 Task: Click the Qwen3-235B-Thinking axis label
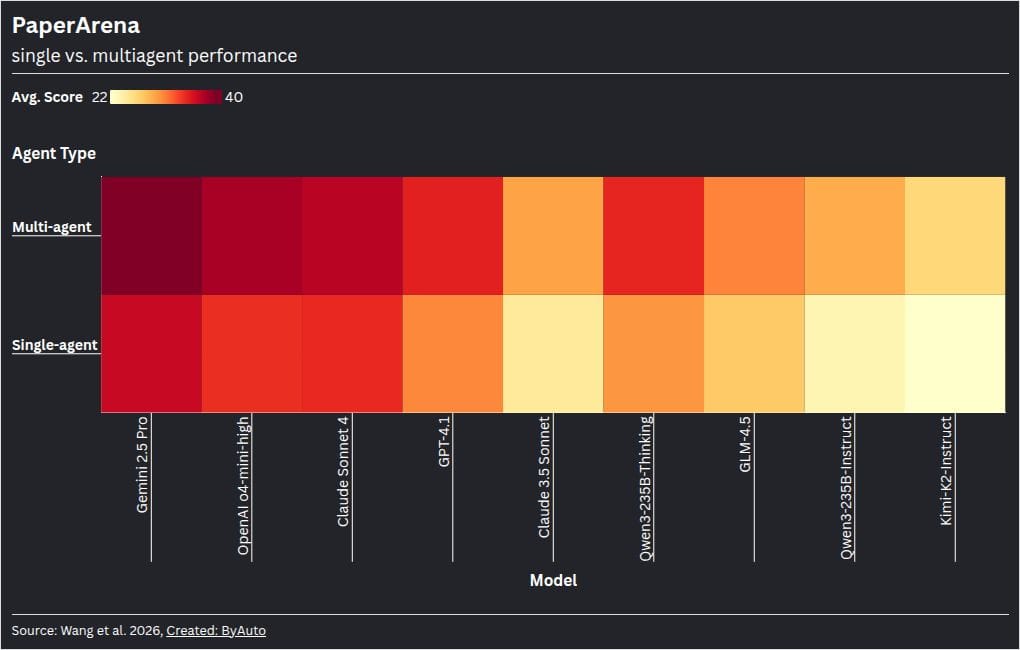(645, 488)
